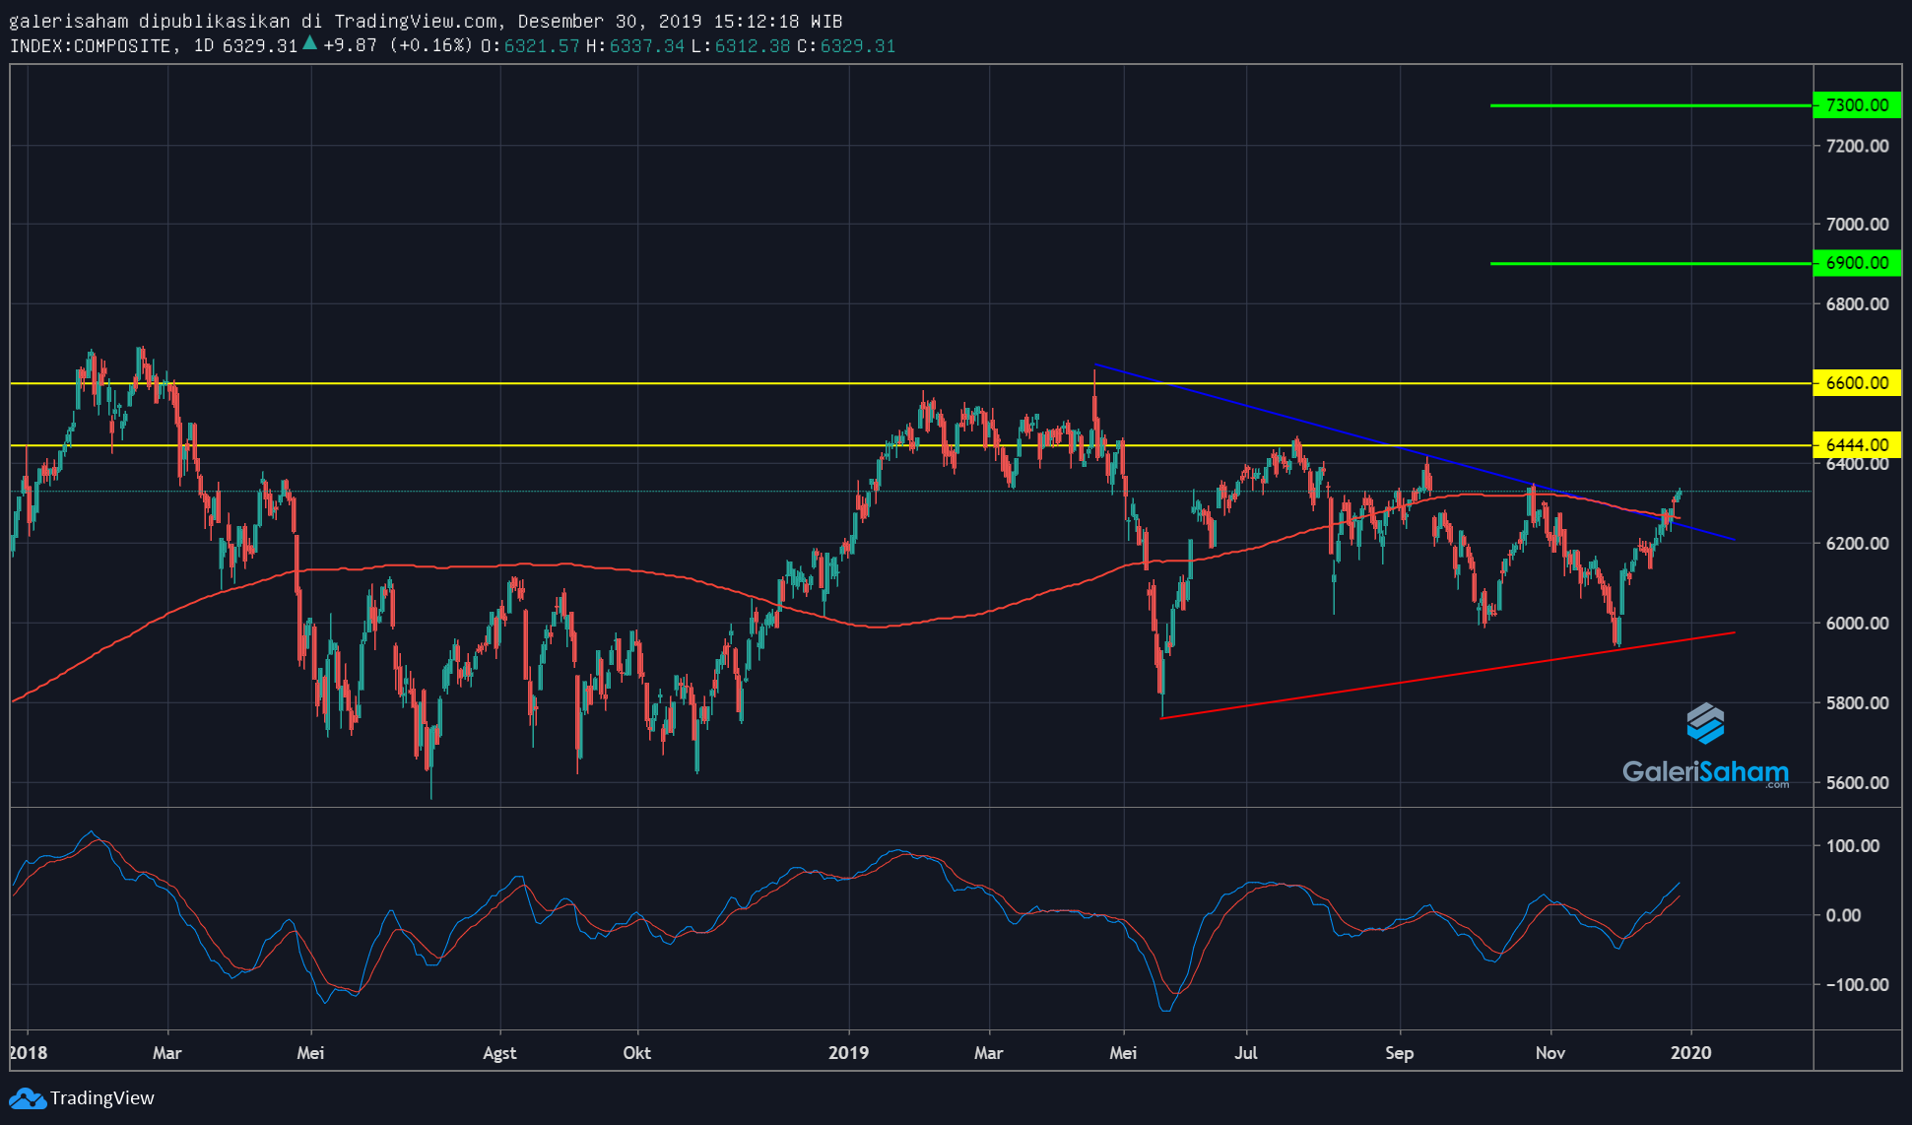Click the 6000.00 price axis value

click(1857, 623)
